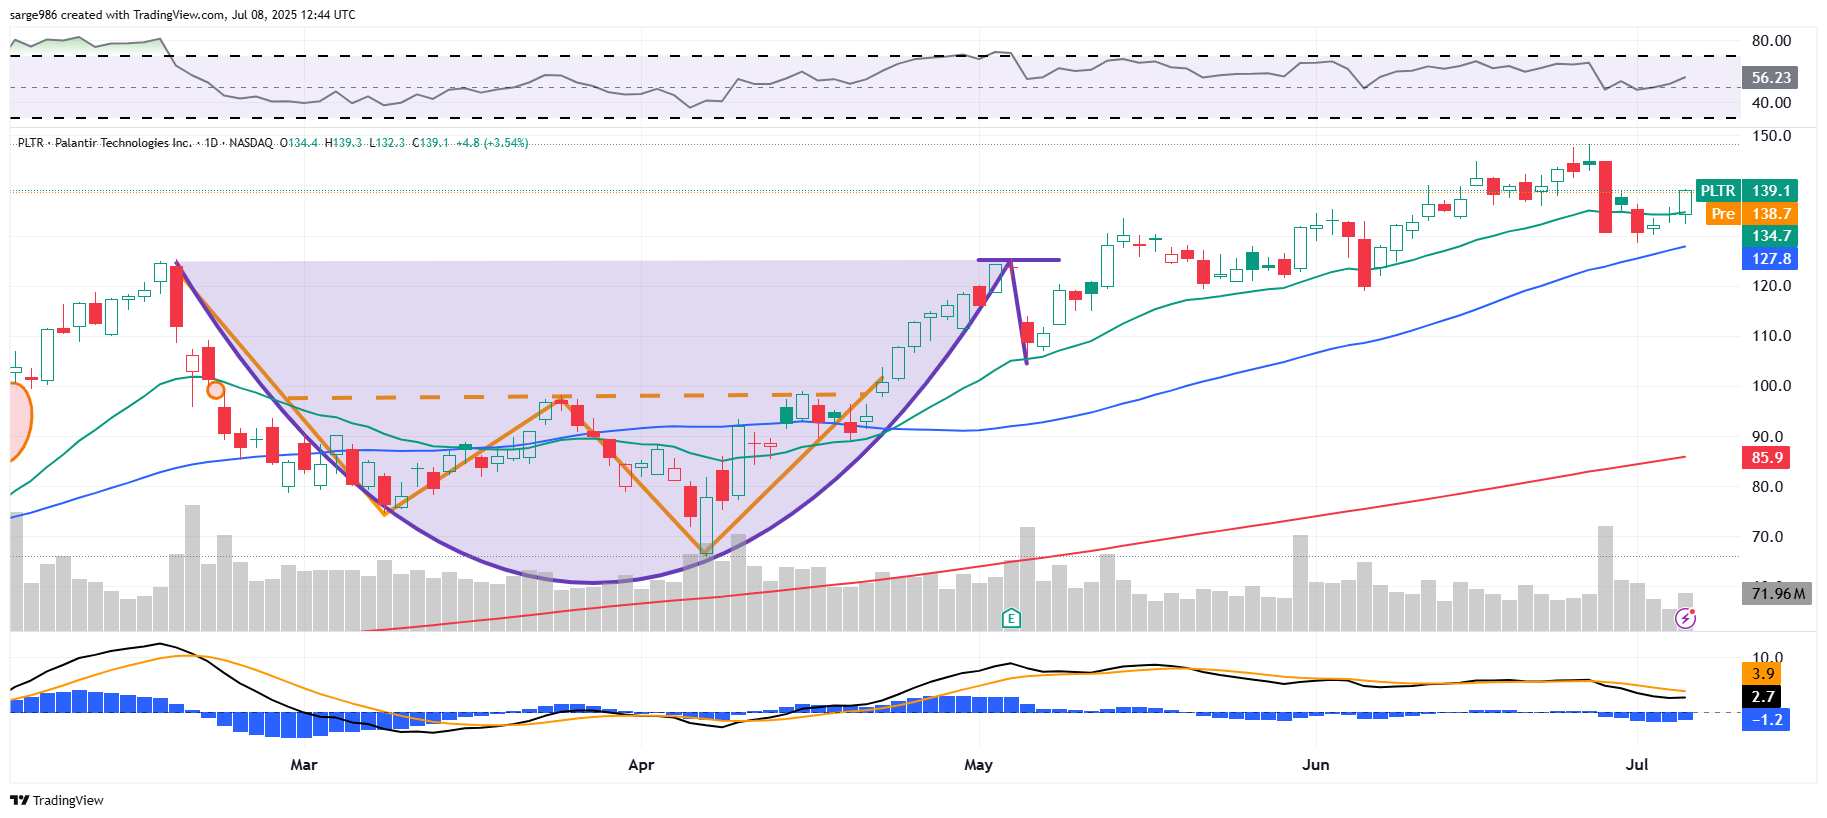
Task: Select the small orange circle annotation
Action: [215, 390]
